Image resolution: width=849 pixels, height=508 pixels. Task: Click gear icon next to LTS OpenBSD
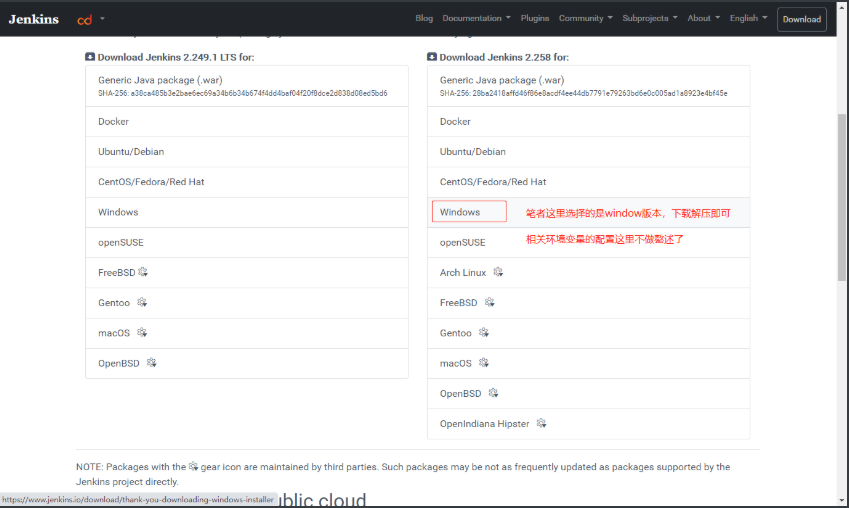(x=152, y=363)
